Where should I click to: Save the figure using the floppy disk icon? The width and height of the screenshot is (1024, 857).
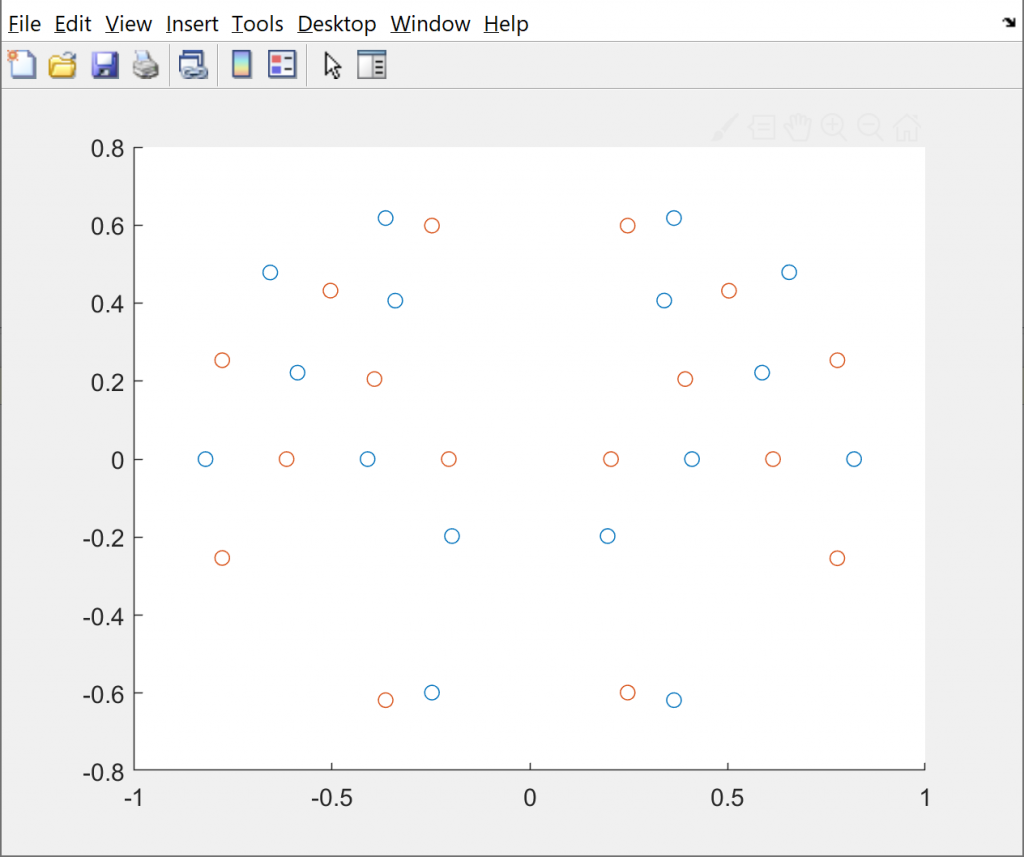pos(105,66)
